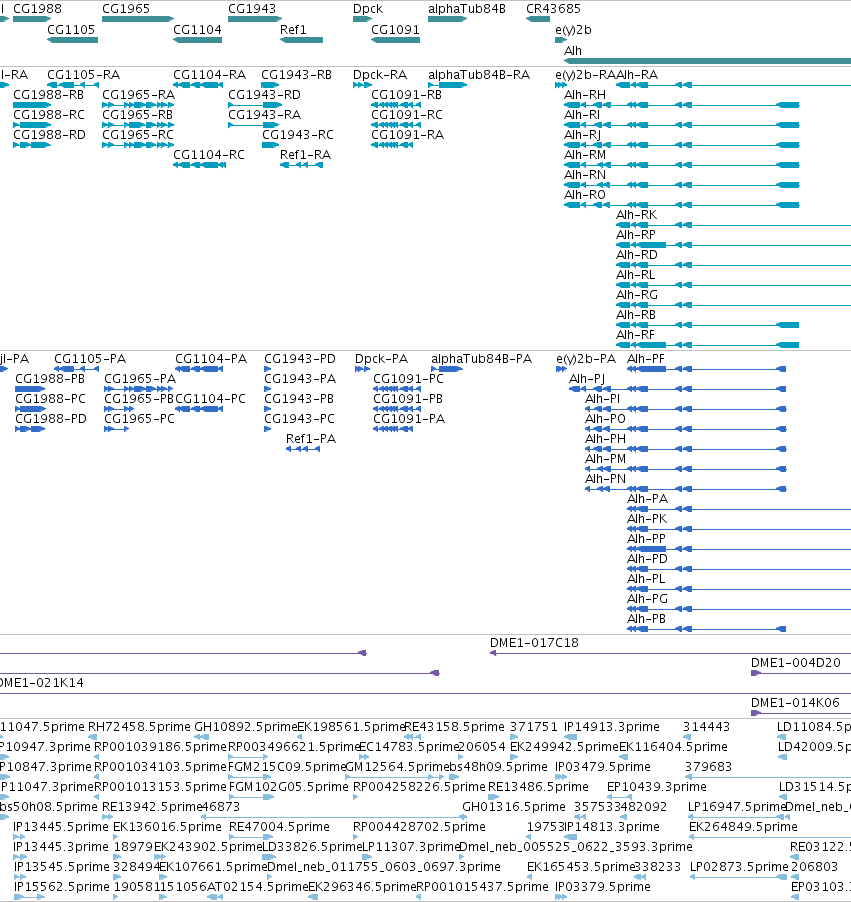Screen dimensions: 851x902
Task: Open protein label CG1965-PB
Action: (x=139, y=399)
